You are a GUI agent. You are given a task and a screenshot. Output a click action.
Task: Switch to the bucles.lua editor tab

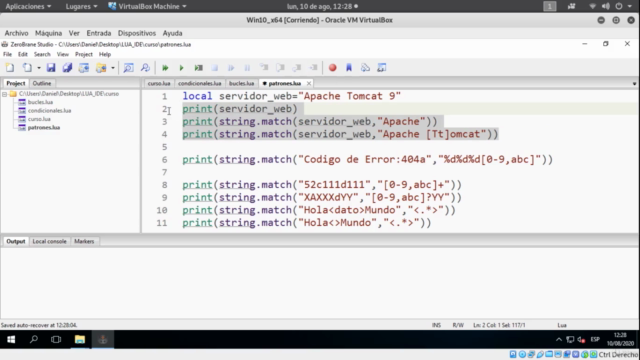point(241,83)
